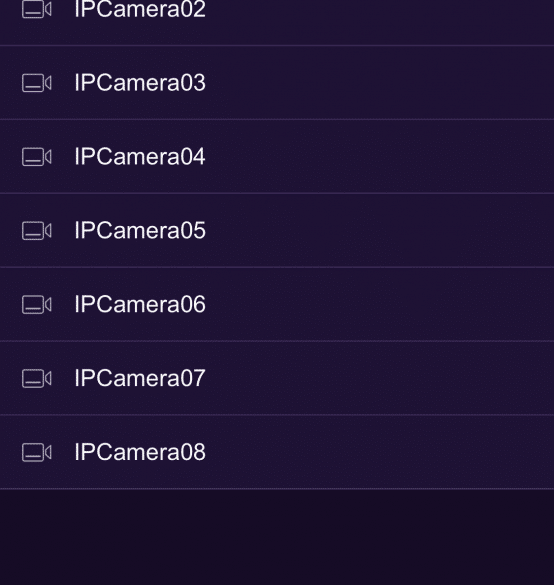
Task: Tap the camera icon for IPCamera05
Action: click(37, 231)
